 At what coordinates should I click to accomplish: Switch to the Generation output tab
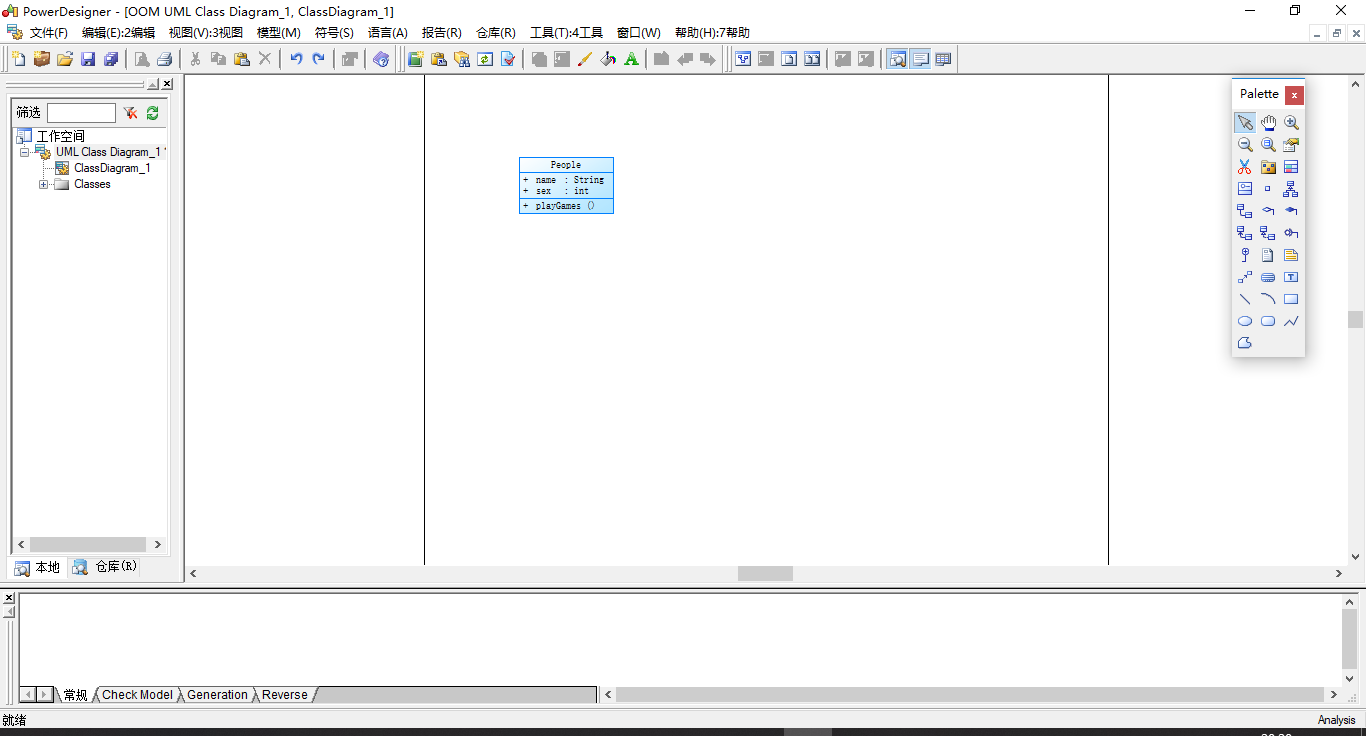pos(216,694)
